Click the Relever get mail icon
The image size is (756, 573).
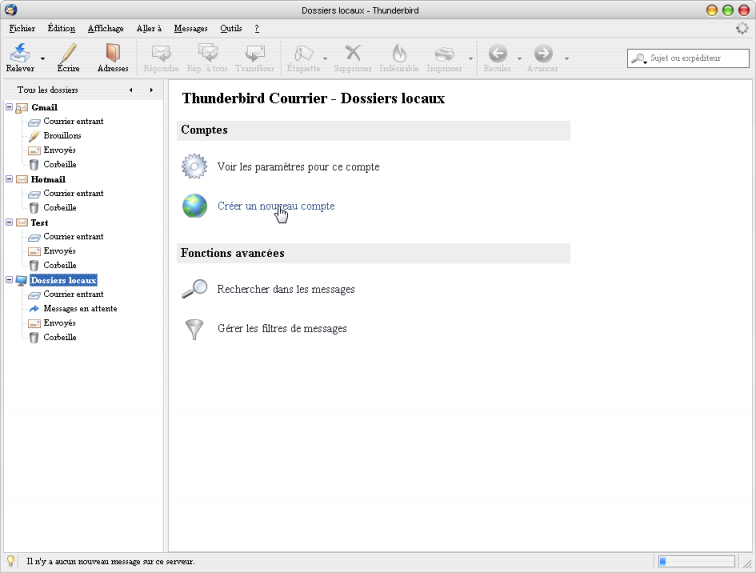tap(20, 52)
